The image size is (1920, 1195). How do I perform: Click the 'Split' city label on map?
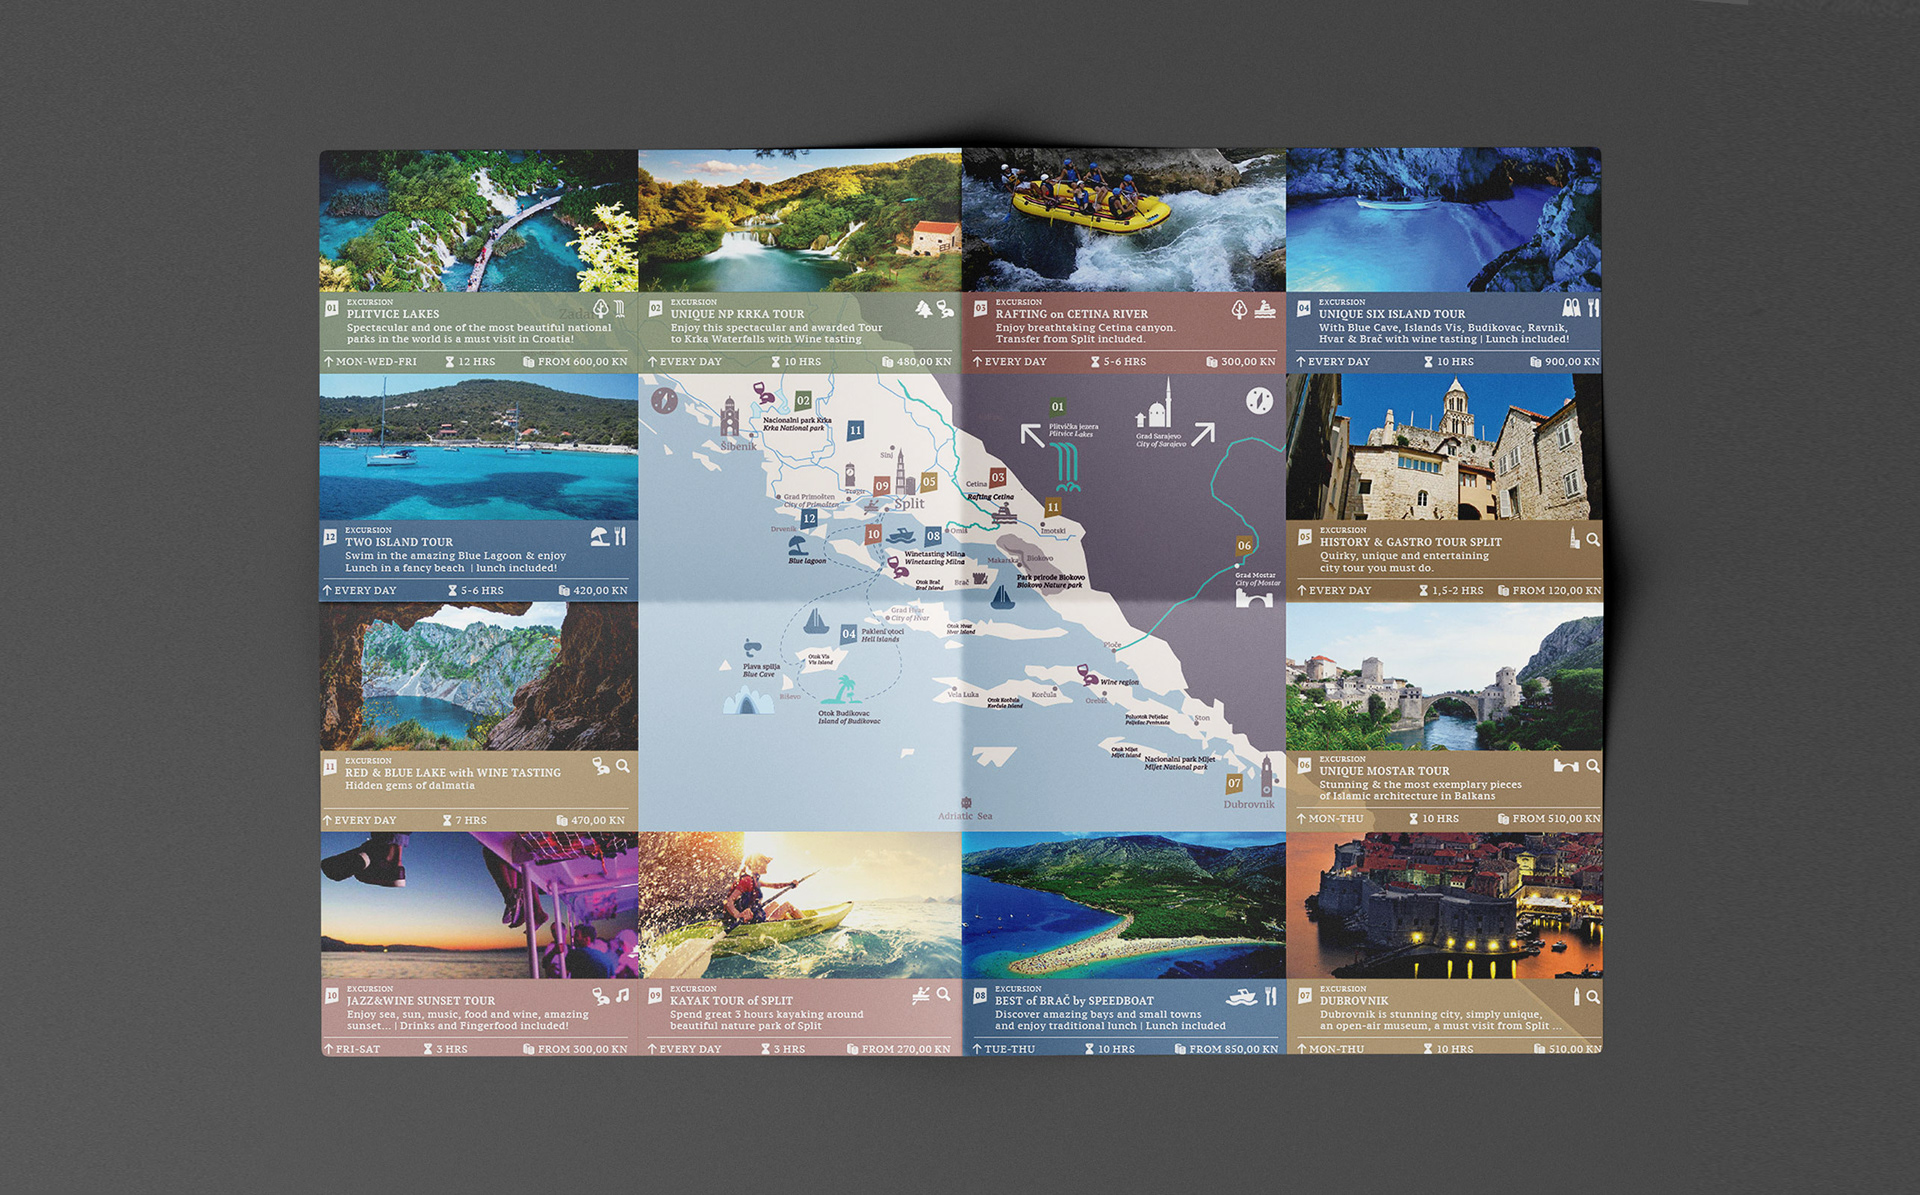point(909,504)
